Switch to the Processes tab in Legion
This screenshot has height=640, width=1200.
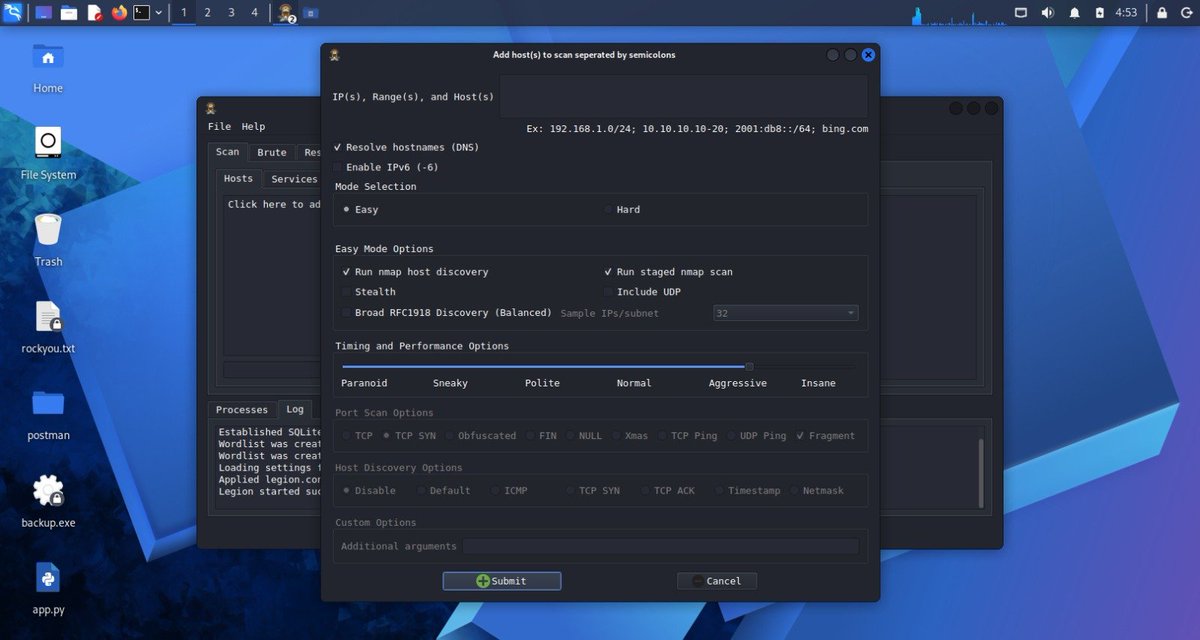coord(242,410)
